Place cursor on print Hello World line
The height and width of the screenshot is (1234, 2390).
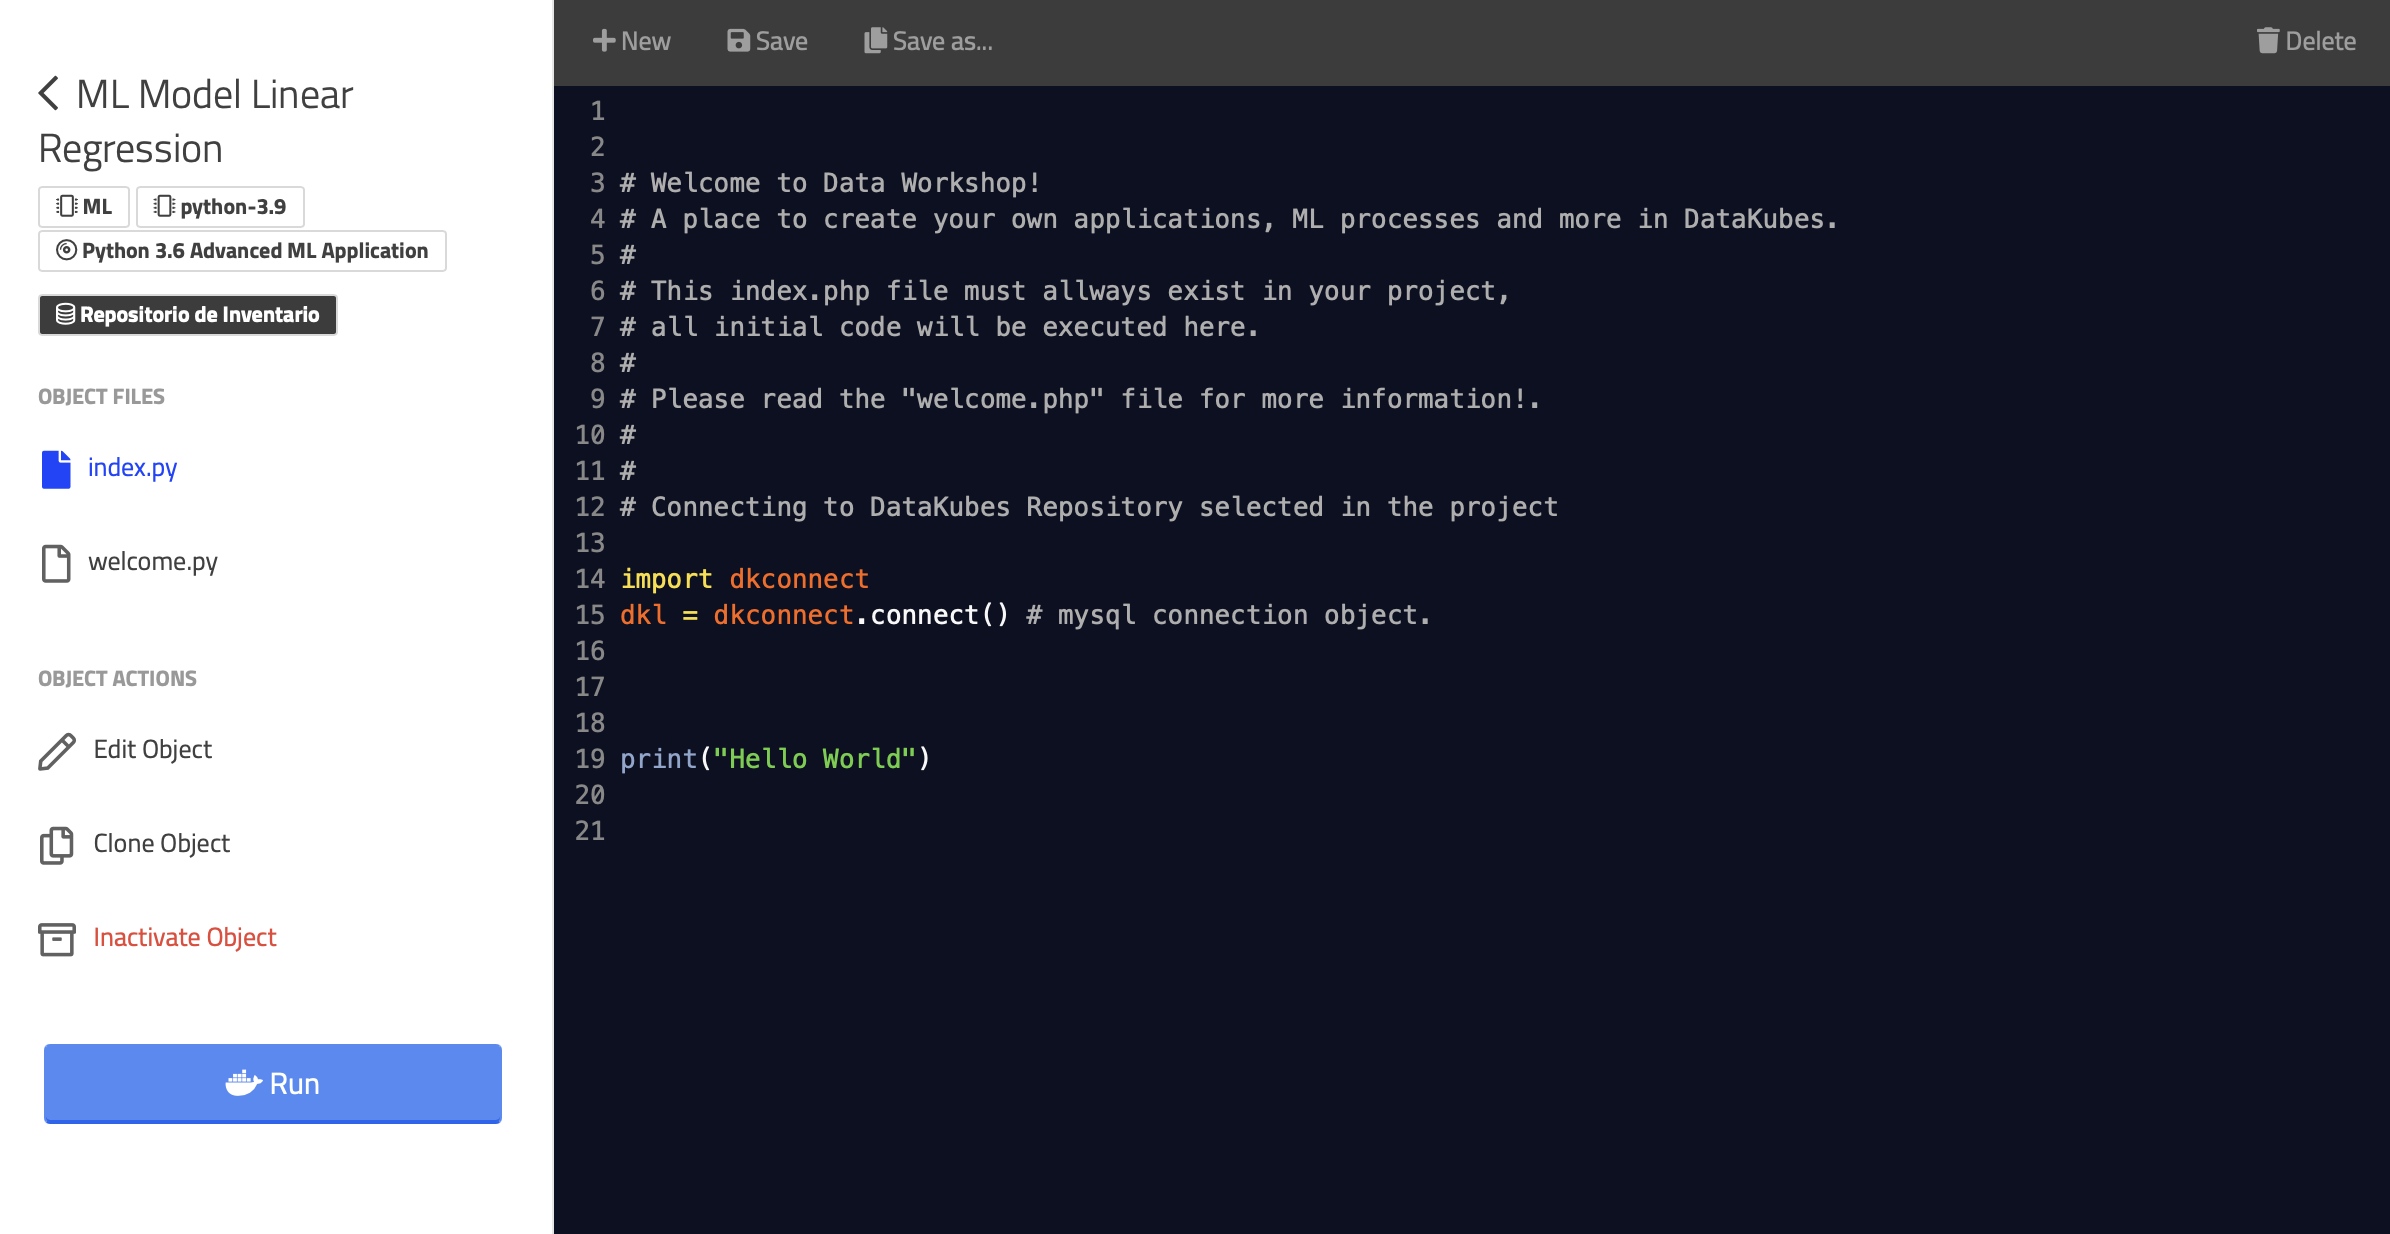point(775,759)
